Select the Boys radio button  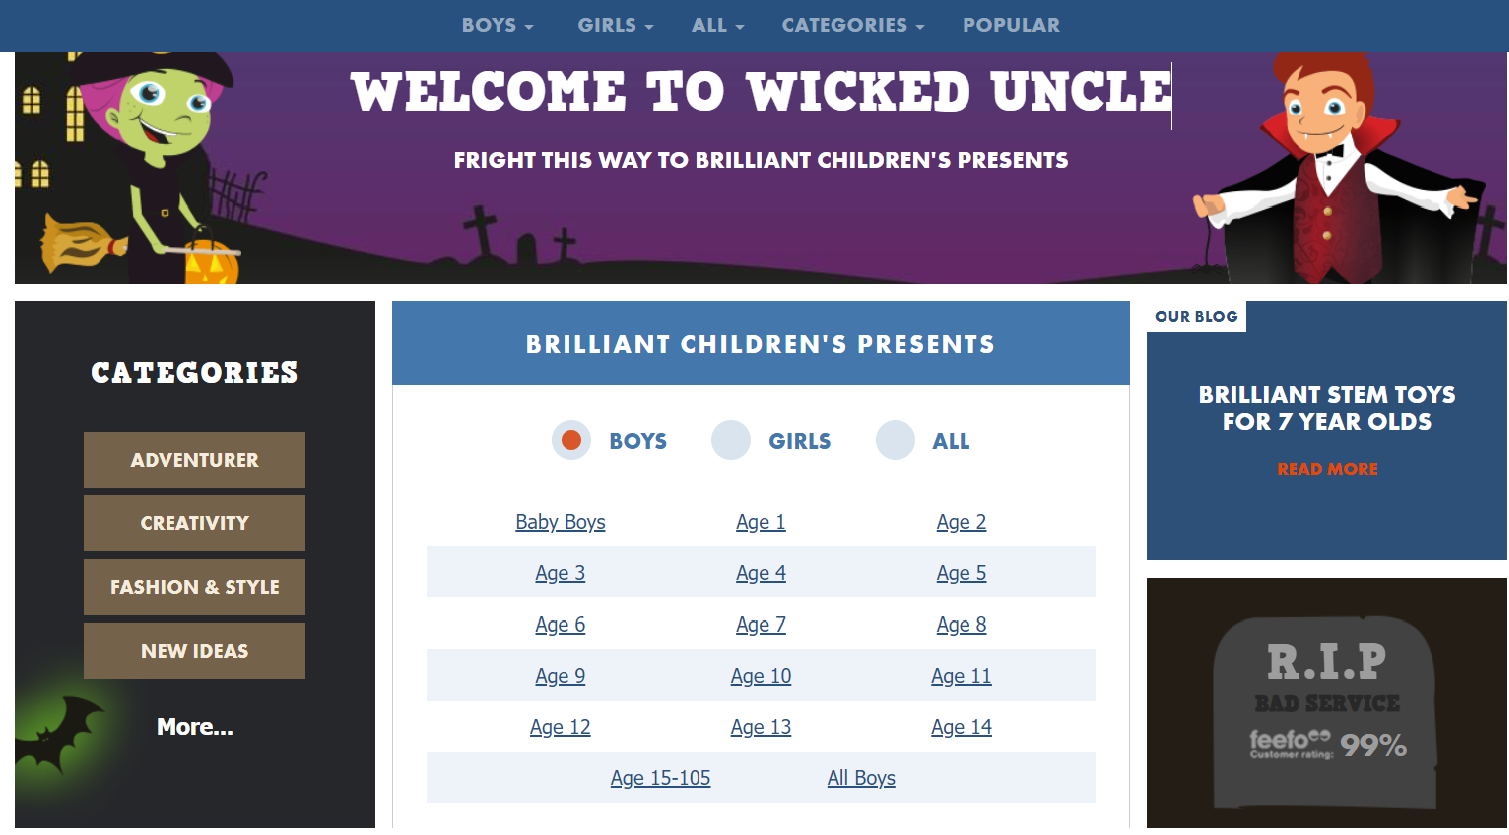(x=571, y=441)
